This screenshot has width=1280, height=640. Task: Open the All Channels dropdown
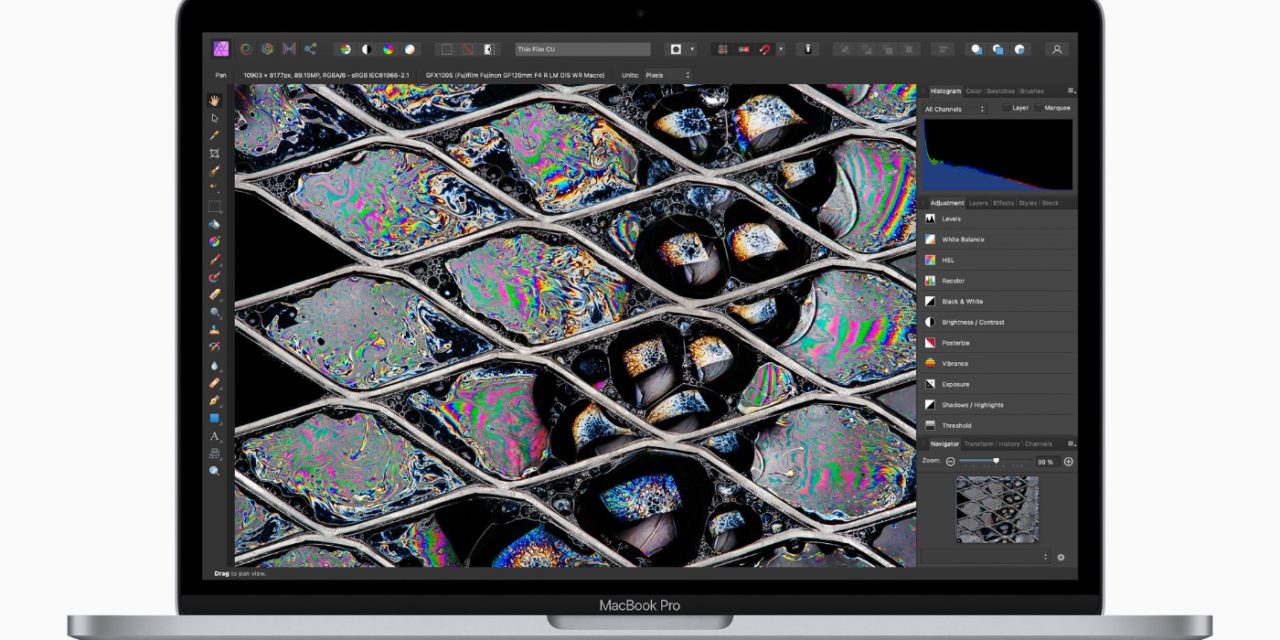pos(954,109)
